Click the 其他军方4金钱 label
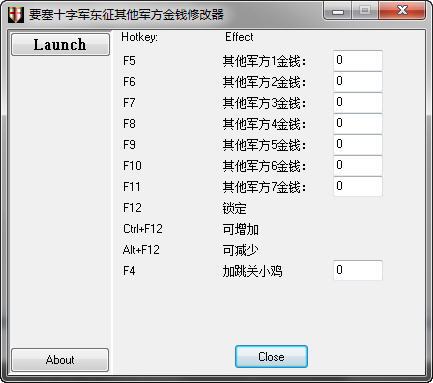The height and width of the screenshot is (383, 433). pos(265,125)
